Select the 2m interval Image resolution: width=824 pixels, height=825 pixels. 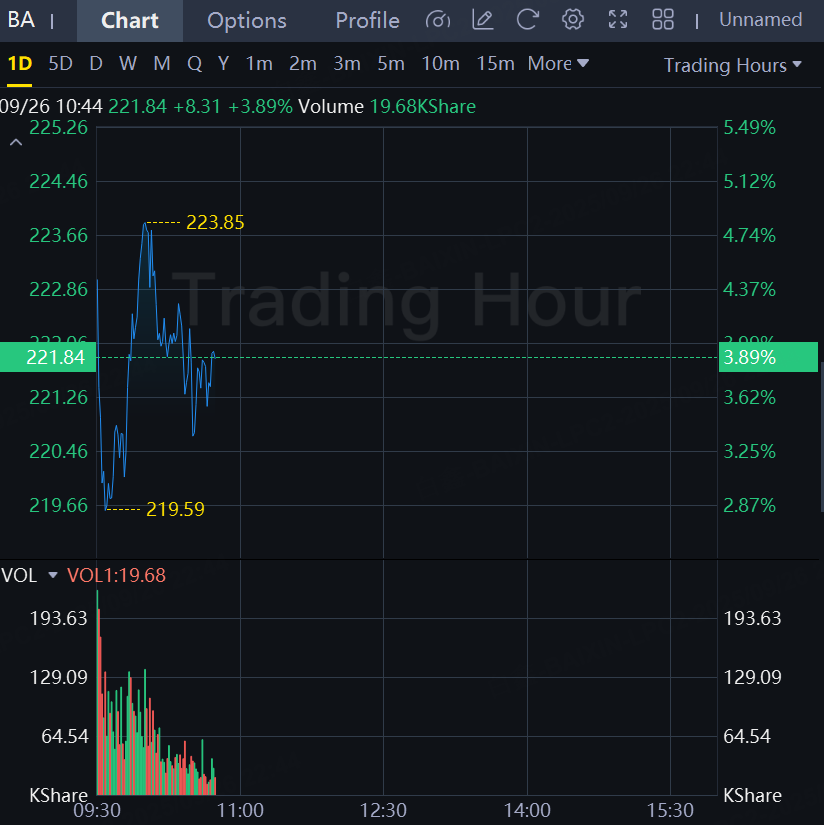(x=303, y=64)
